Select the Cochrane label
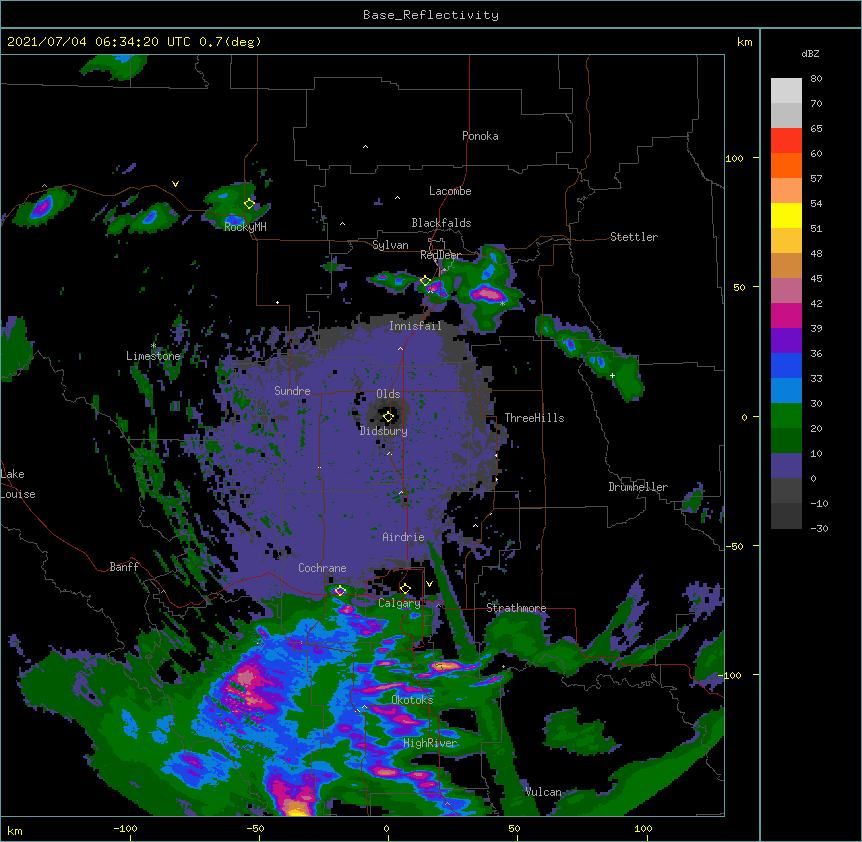Viewport: 862px width, 842px height. click(322, 568)
